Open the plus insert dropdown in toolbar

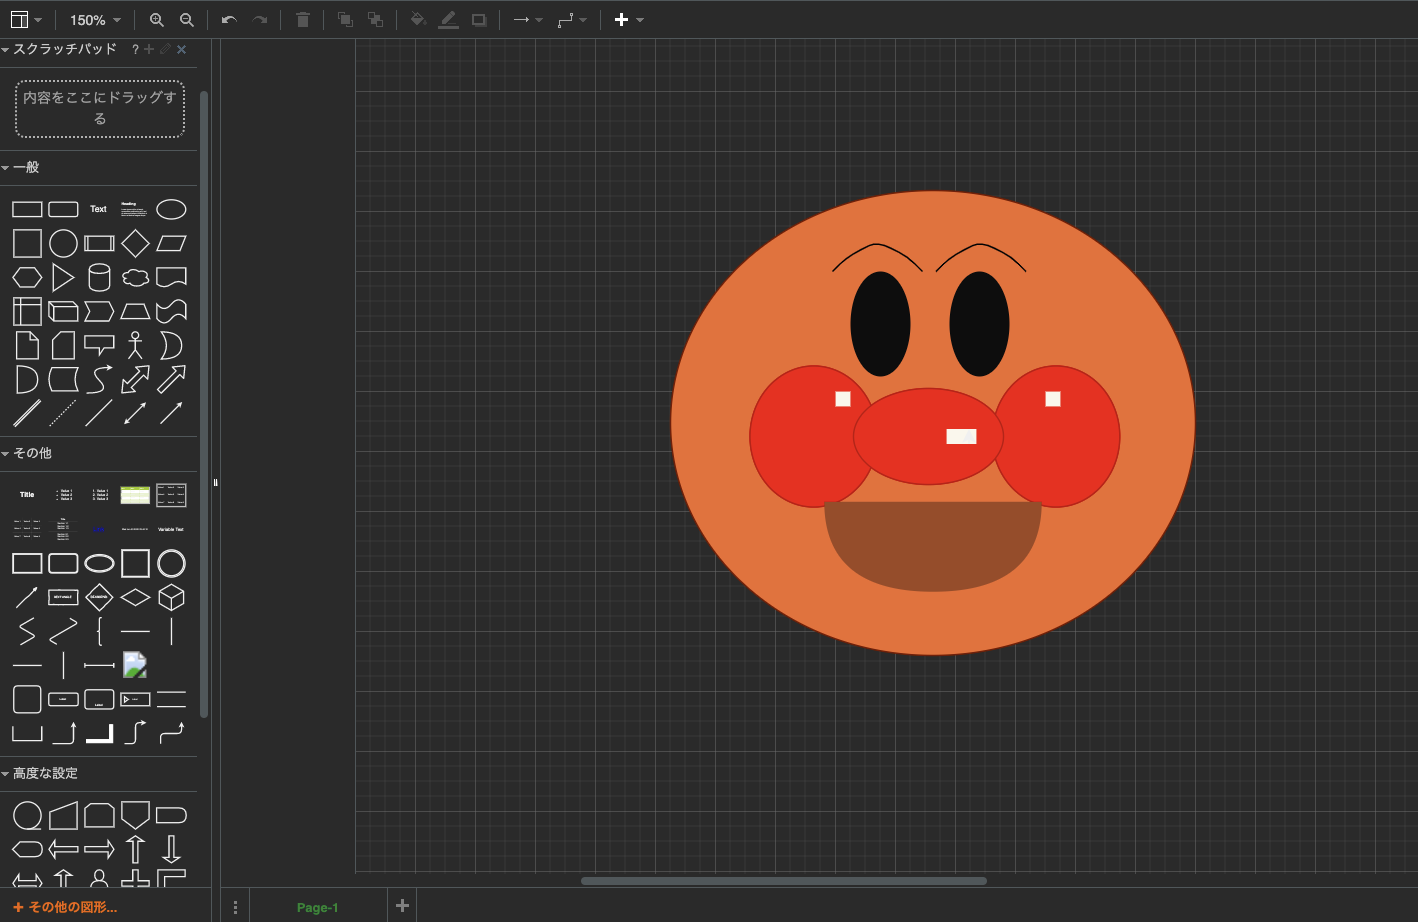tap(628, 20)
